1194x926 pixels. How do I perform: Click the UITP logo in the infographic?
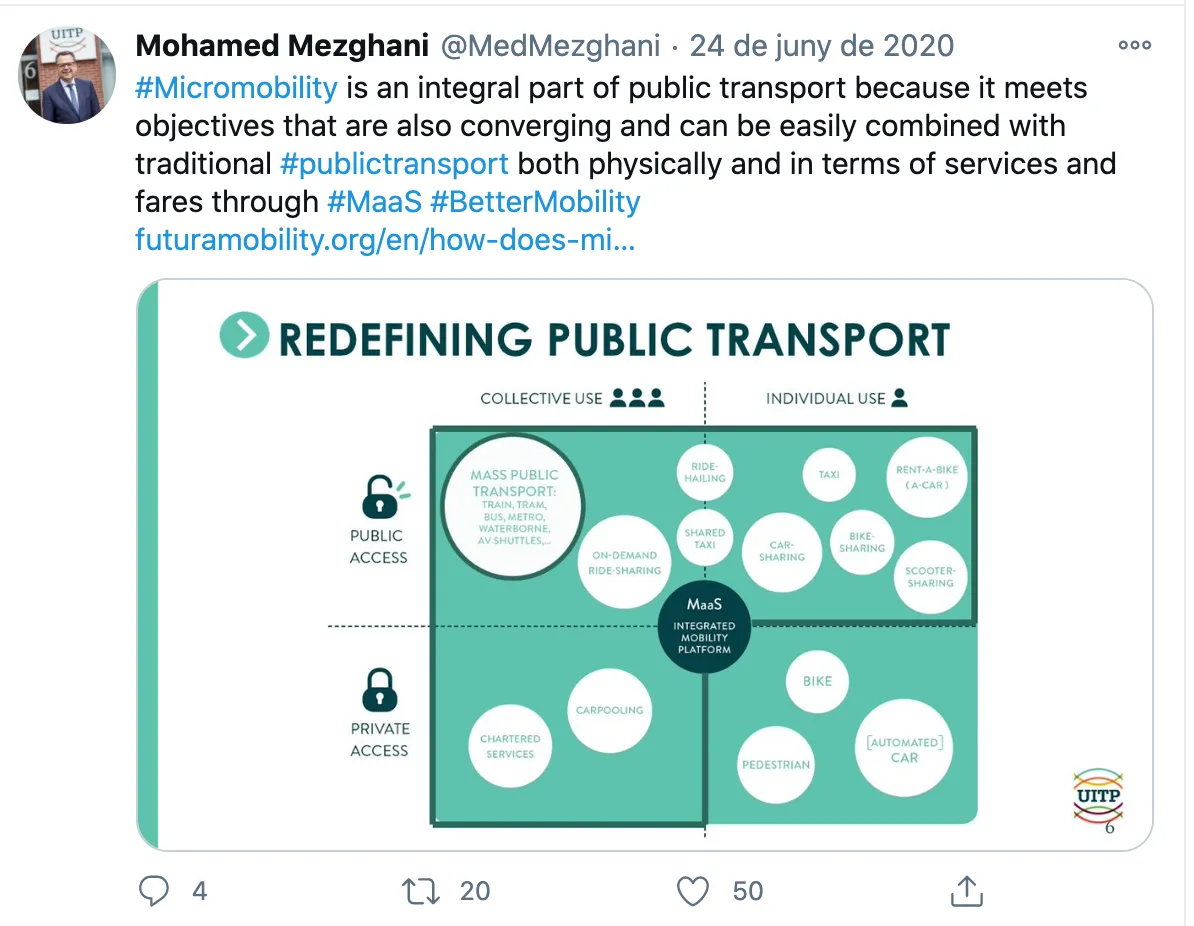pos(1097,796)
